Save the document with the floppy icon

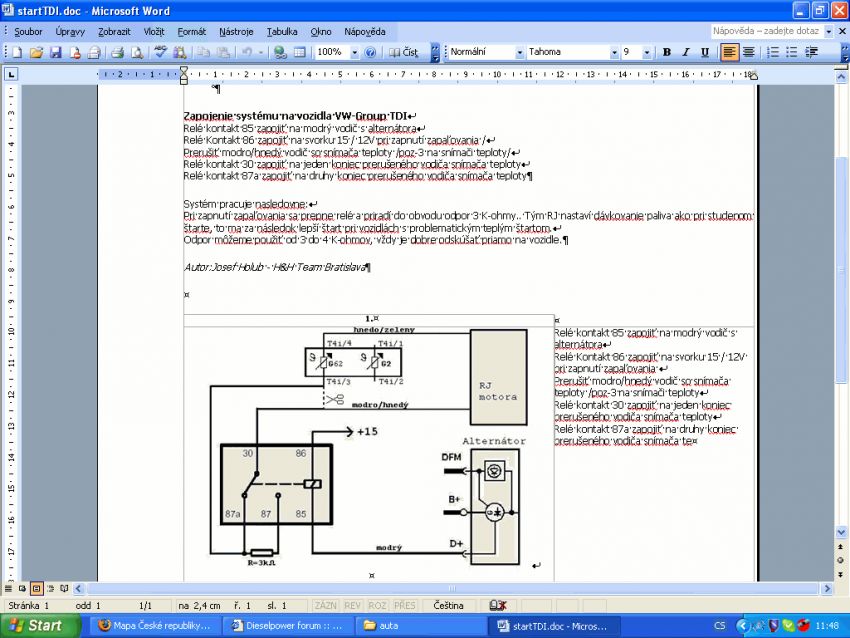click(x=55, y=53)
